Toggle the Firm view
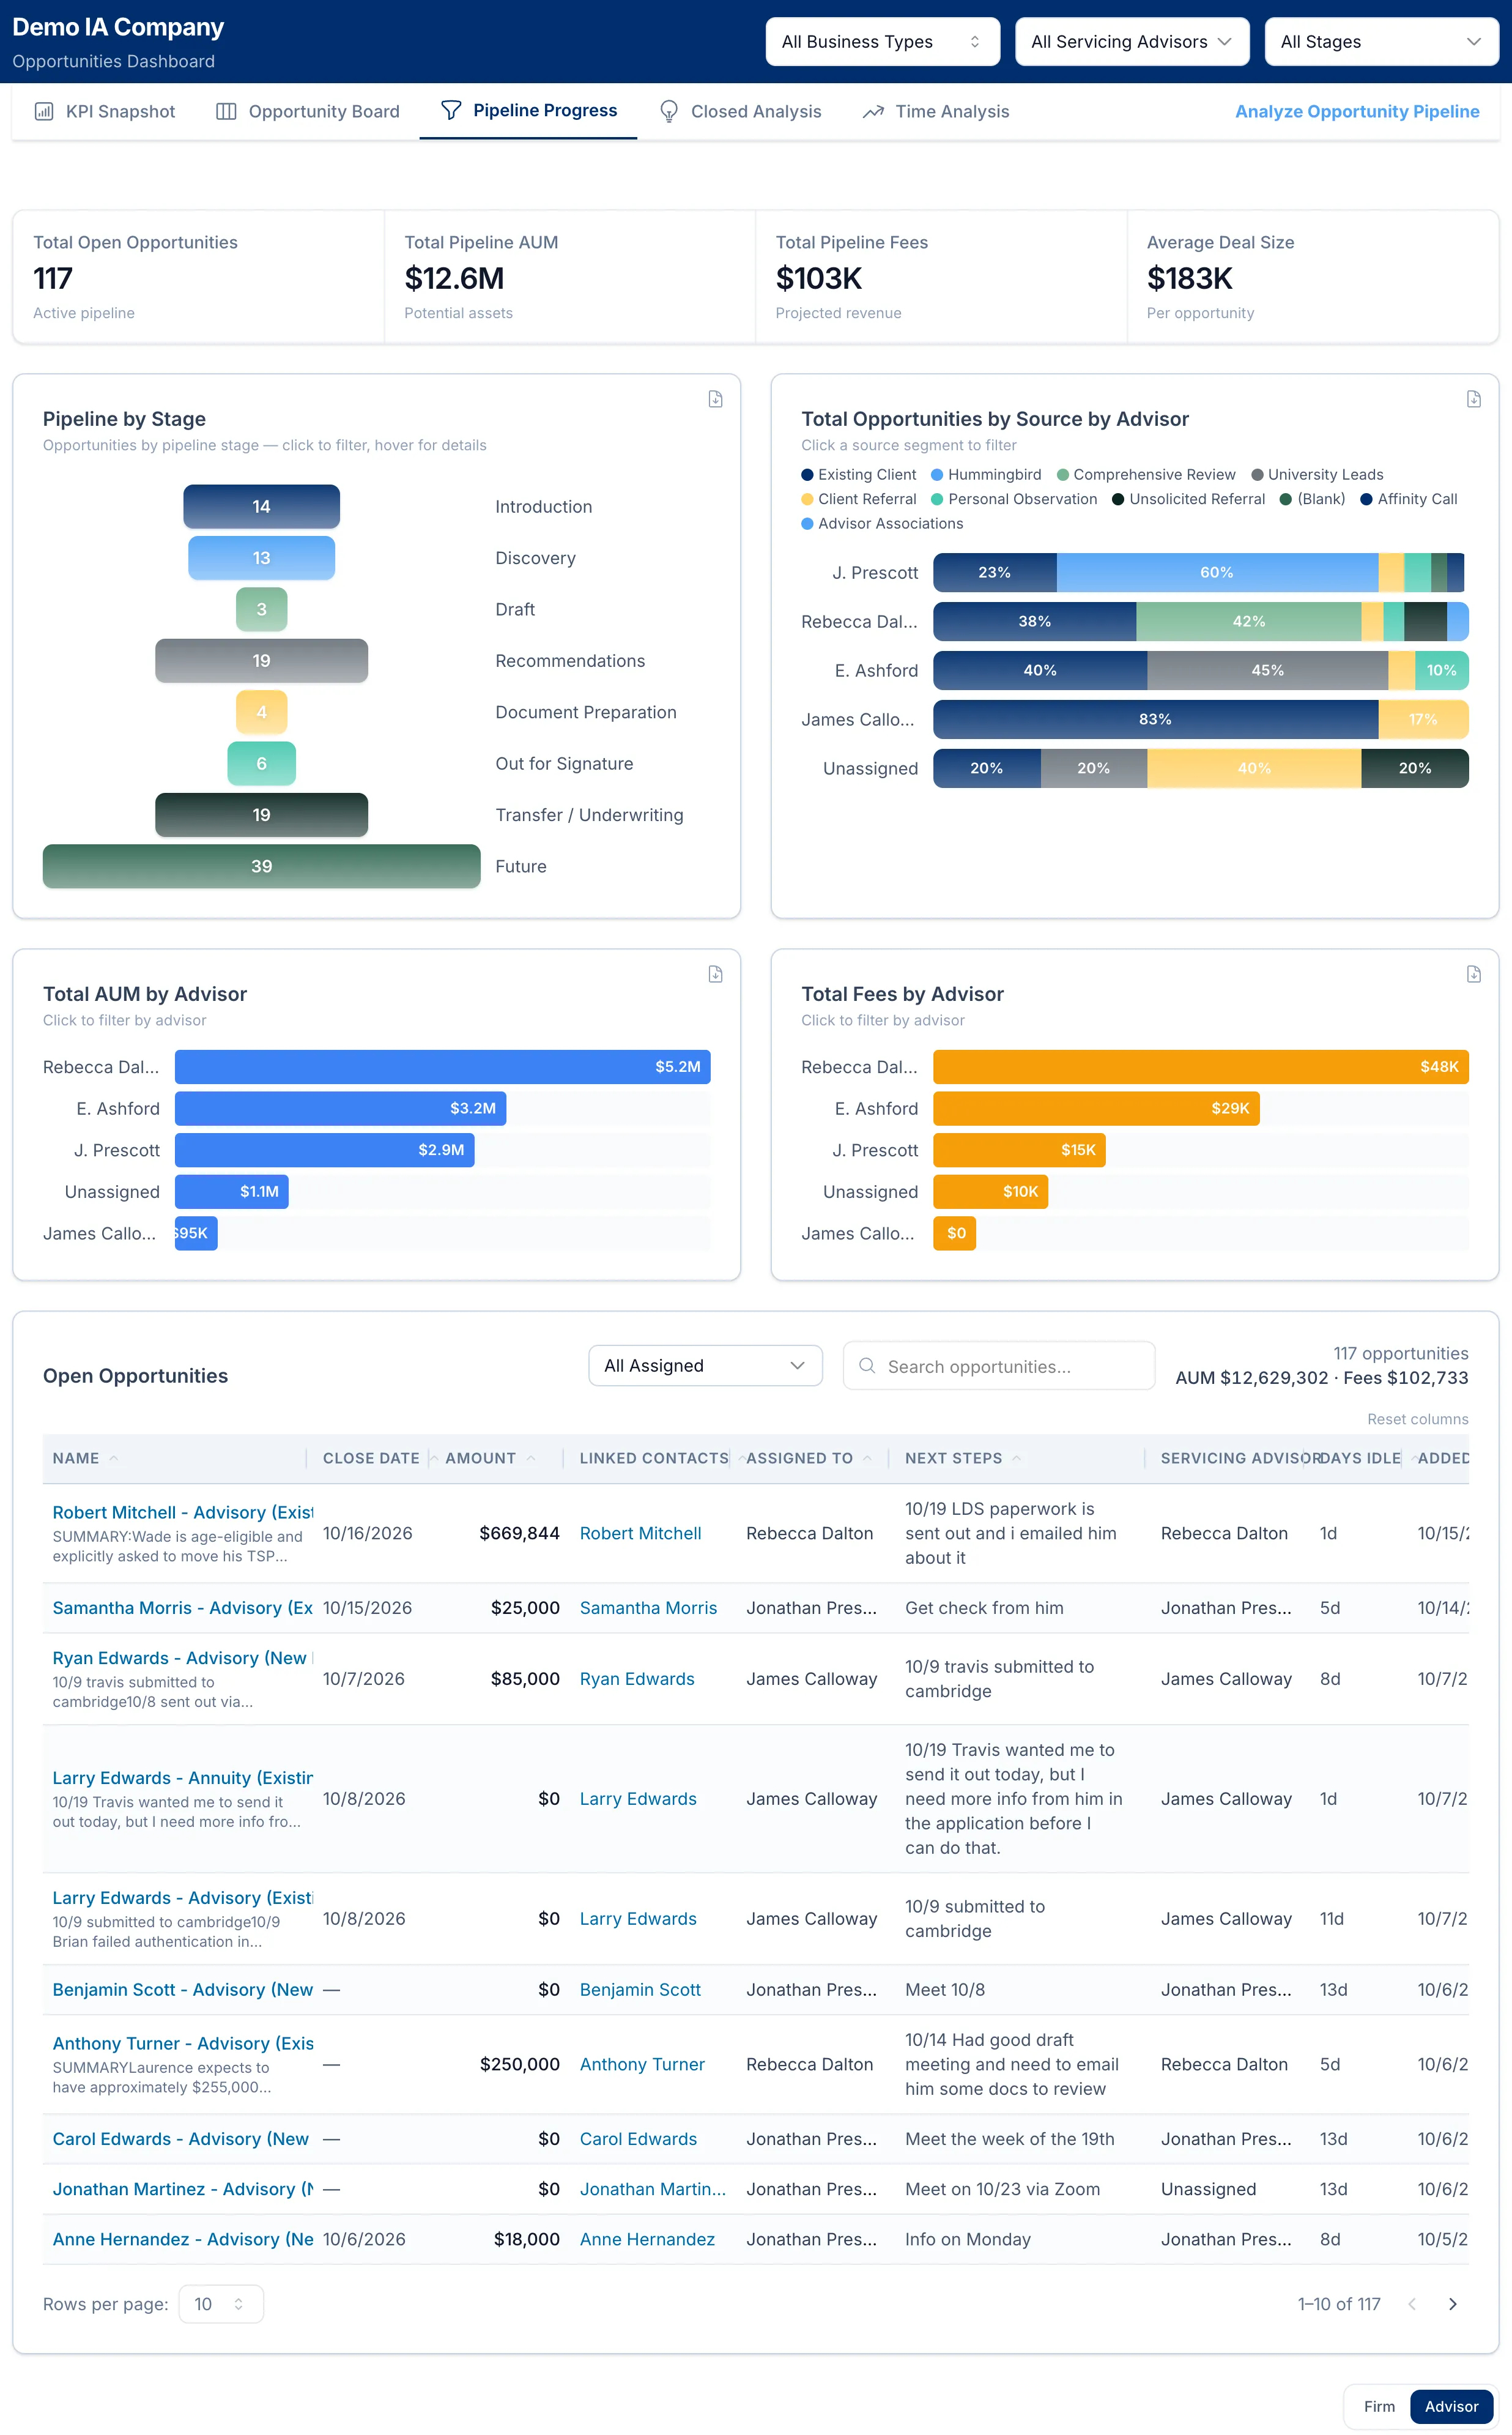The width and height of the screenshot is (1512, 2435). 1379,2406
